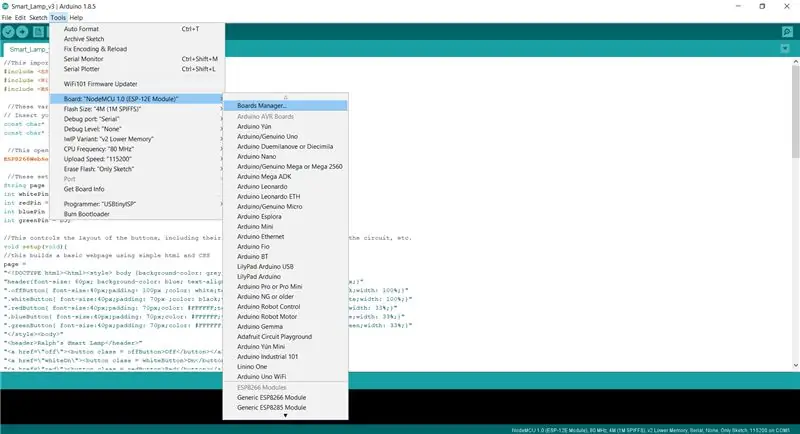800x434 pixels.
Task: Click the New sketch toolbar icon
Action: click(38, 32)
